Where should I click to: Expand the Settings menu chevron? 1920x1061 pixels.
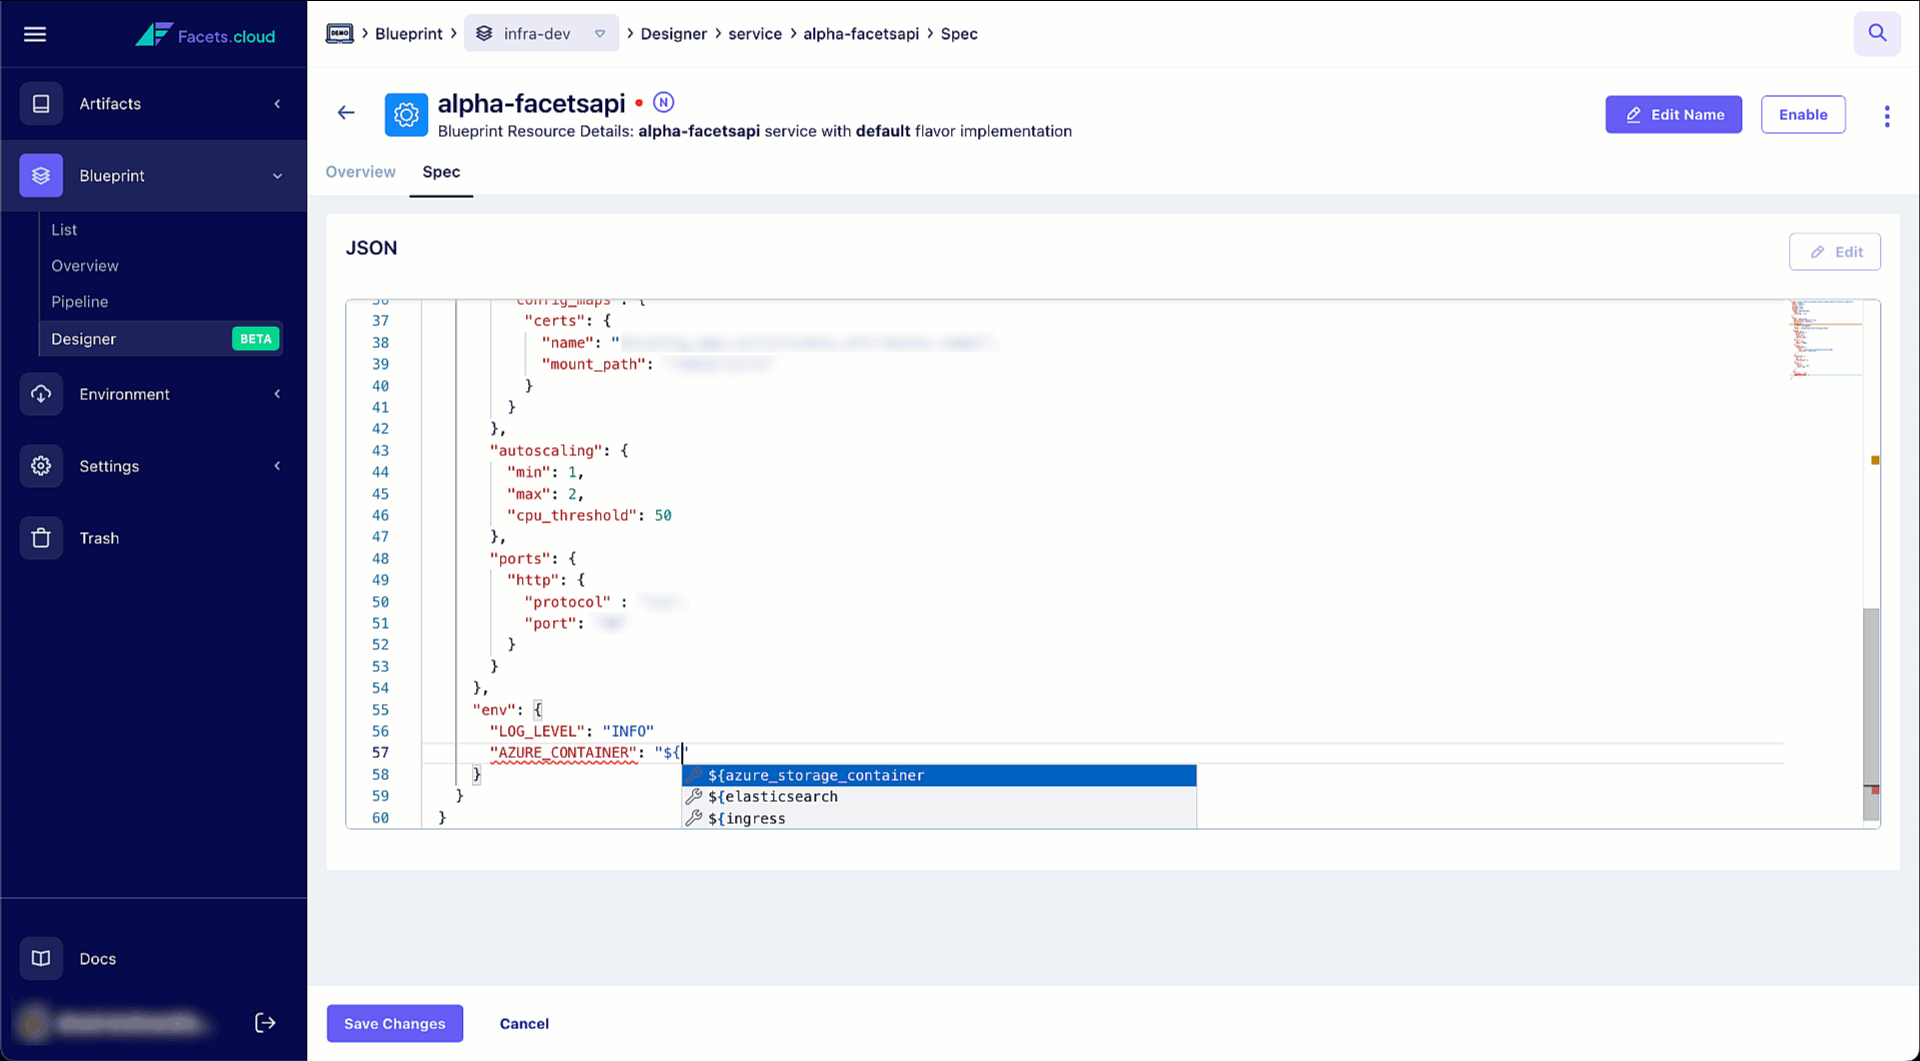click(277, 466)
